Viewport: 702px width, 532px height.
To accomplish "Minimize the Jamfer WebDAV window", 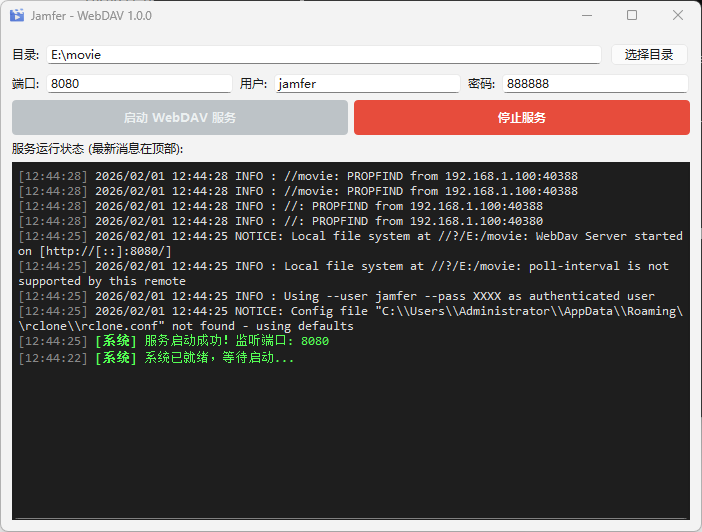I will 585,16.
